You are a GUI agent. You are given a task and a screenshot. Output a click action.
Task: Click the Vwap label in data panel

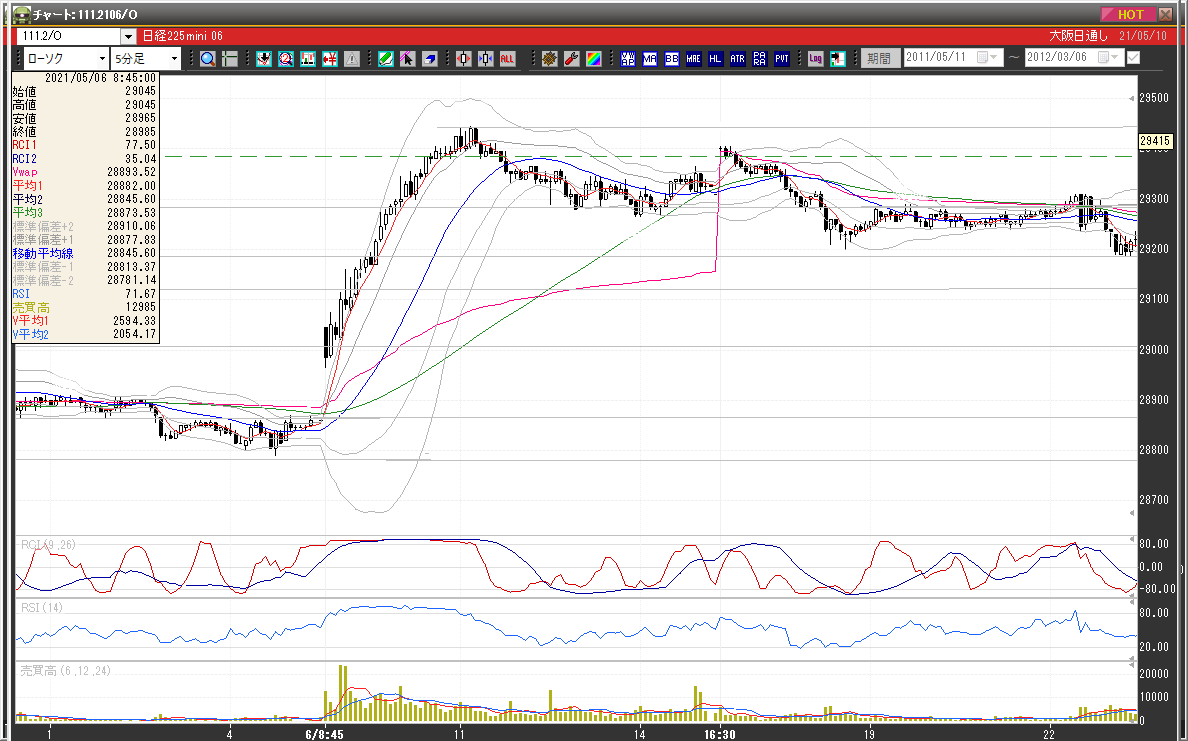[25, 172]
